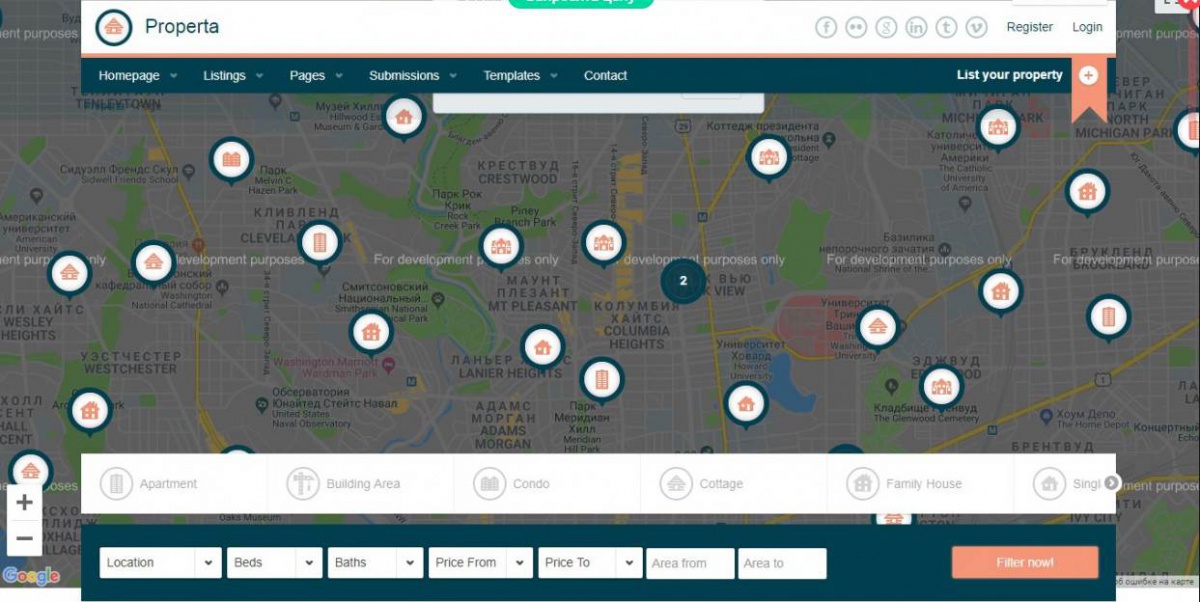The width and height of the screenshot is (1200, 602).
Task: Open the Tumblr social icon
Action: click(946, 28)
